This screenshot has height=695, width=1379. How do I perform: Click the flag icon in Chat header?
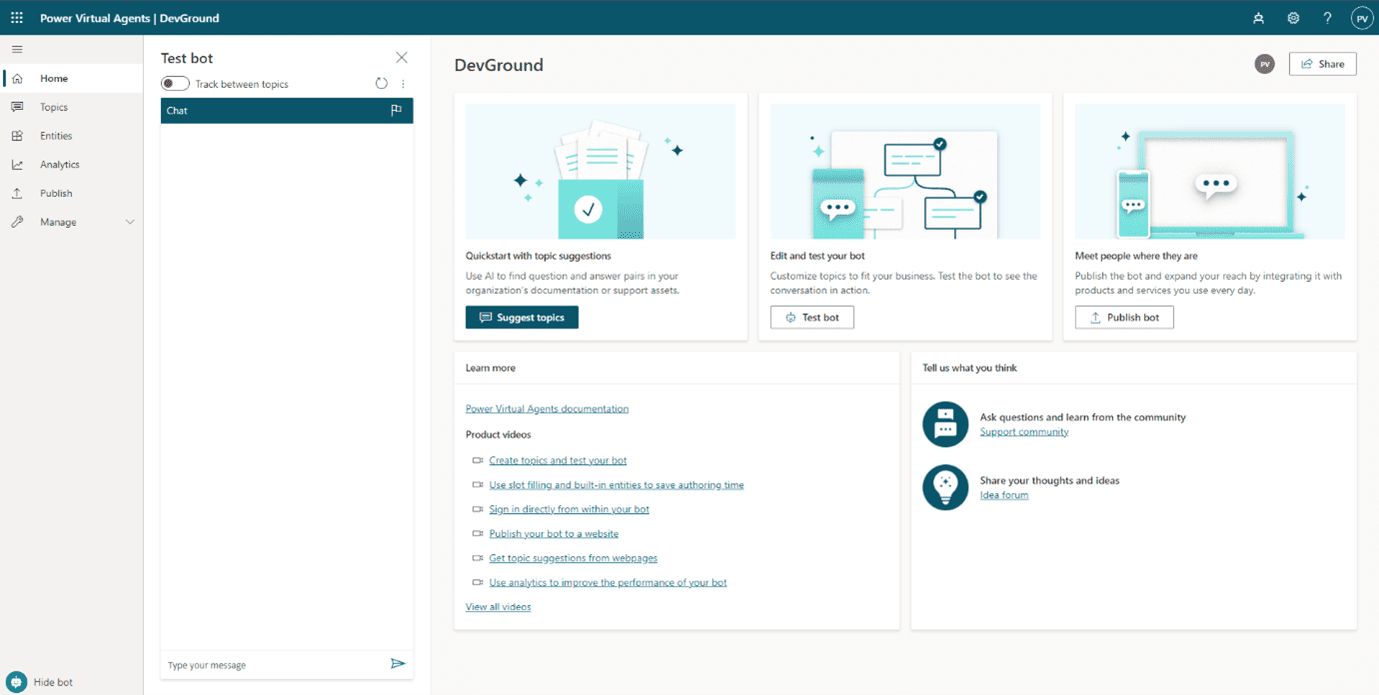click(396, 110)
